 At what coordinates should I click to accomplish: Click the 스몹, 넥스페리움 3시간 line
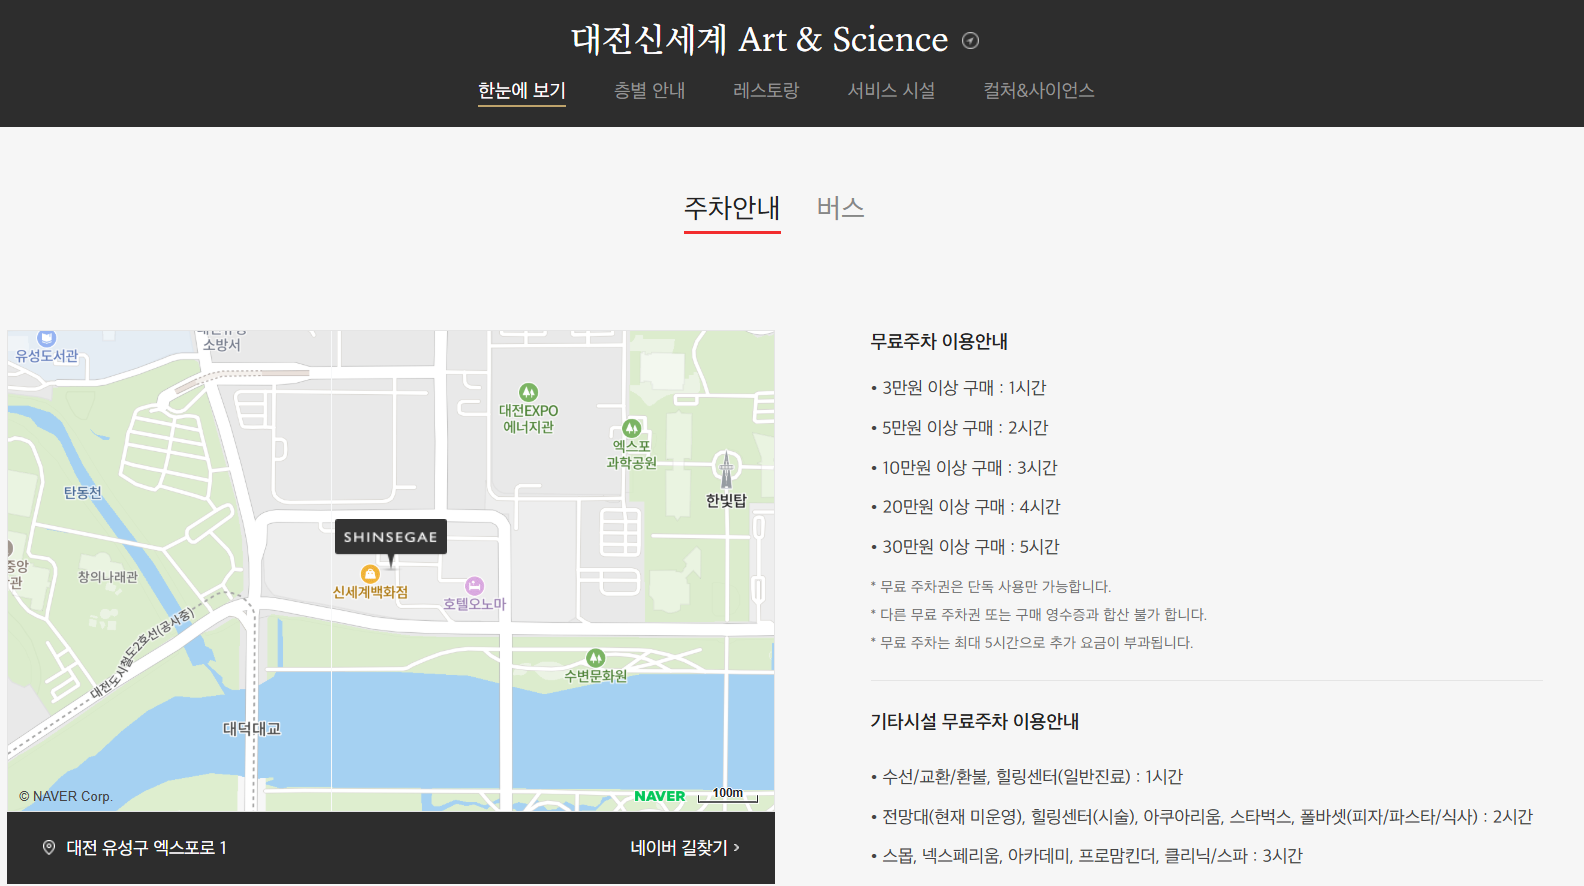[x=1087, y=856]
